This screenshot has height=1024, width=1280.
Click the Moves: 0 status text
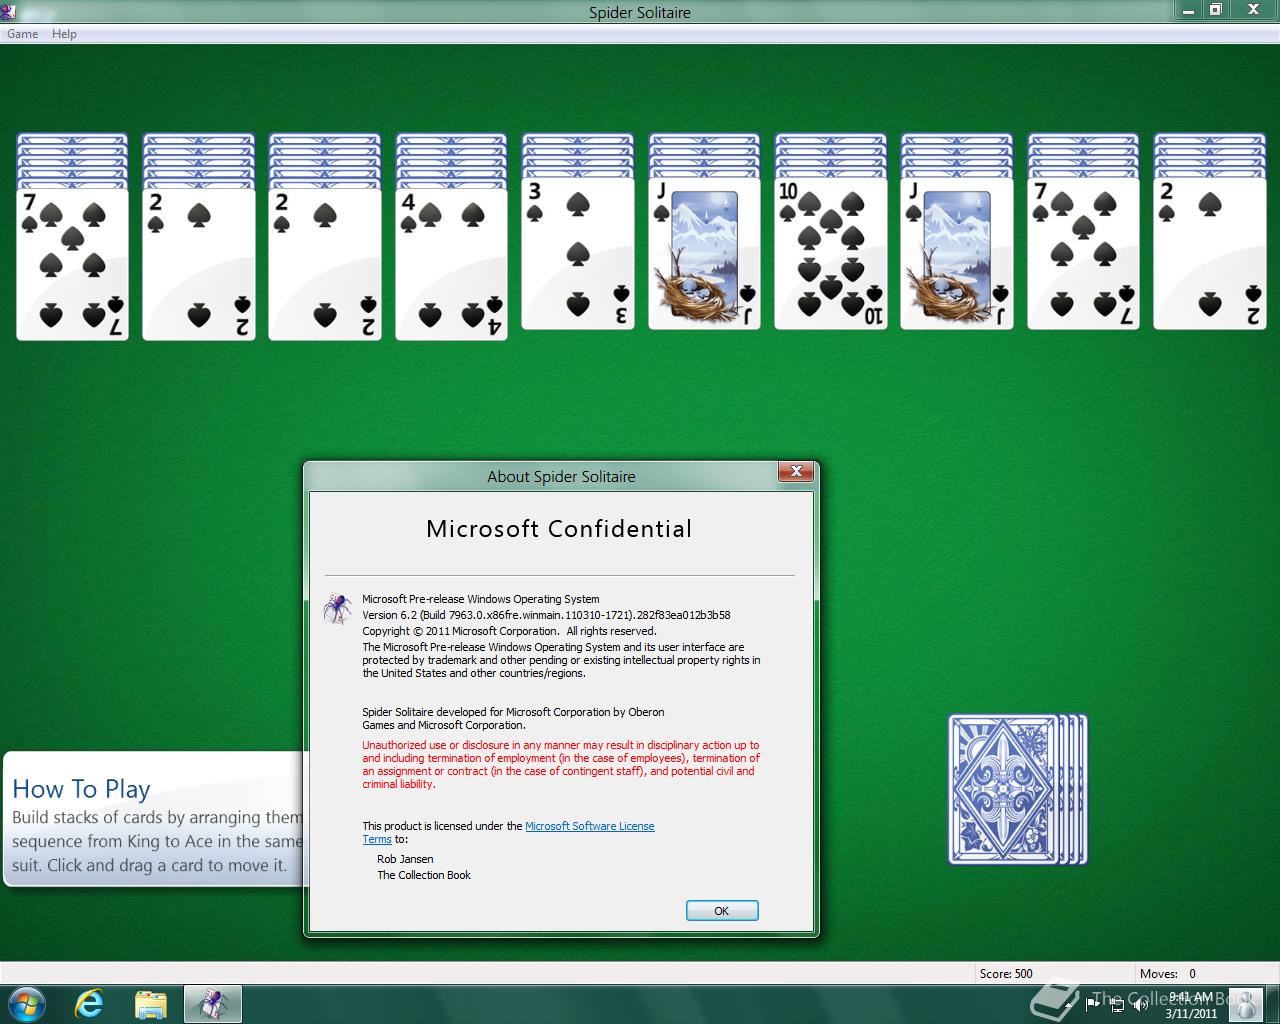pyautogui.click(x=1167, y=973)
